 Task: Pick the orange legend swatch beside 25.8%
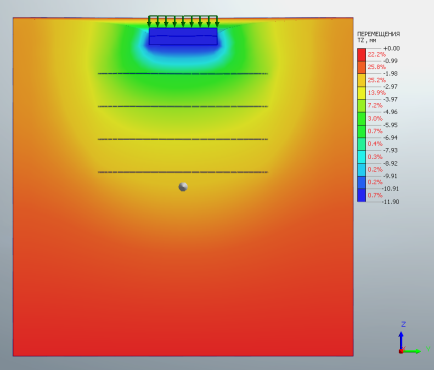coord(361,67)
